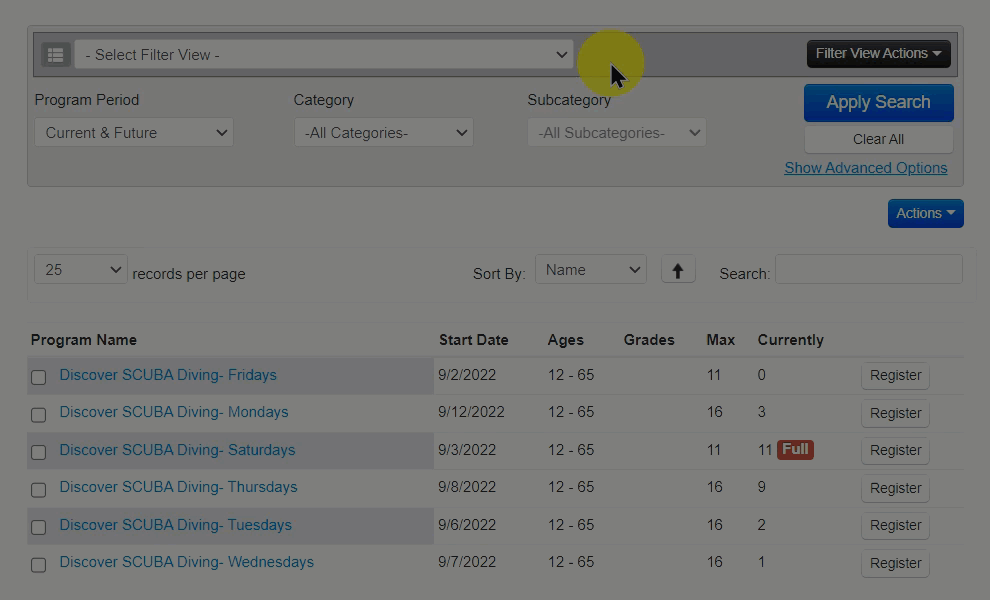Screen dimensions: 990x600
Task: Open Discover SCUBA Diving- Mondays program
Action: [174, 412]
